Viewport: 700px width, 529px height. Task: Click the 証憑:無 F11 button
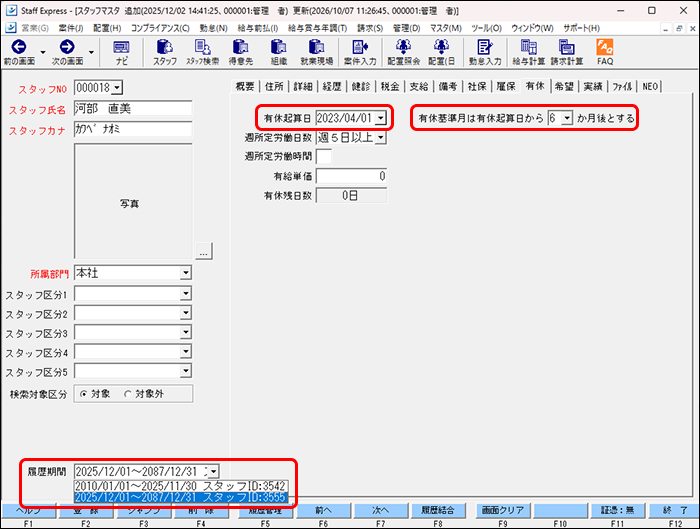coord(617,510)
